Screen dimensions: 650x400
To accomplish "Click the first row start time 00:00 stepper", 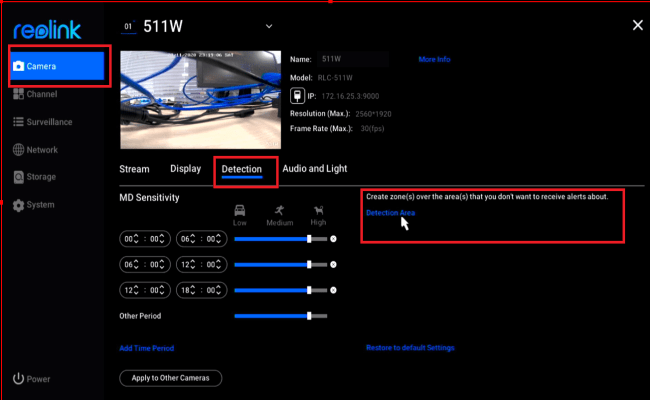I will 145,239.
